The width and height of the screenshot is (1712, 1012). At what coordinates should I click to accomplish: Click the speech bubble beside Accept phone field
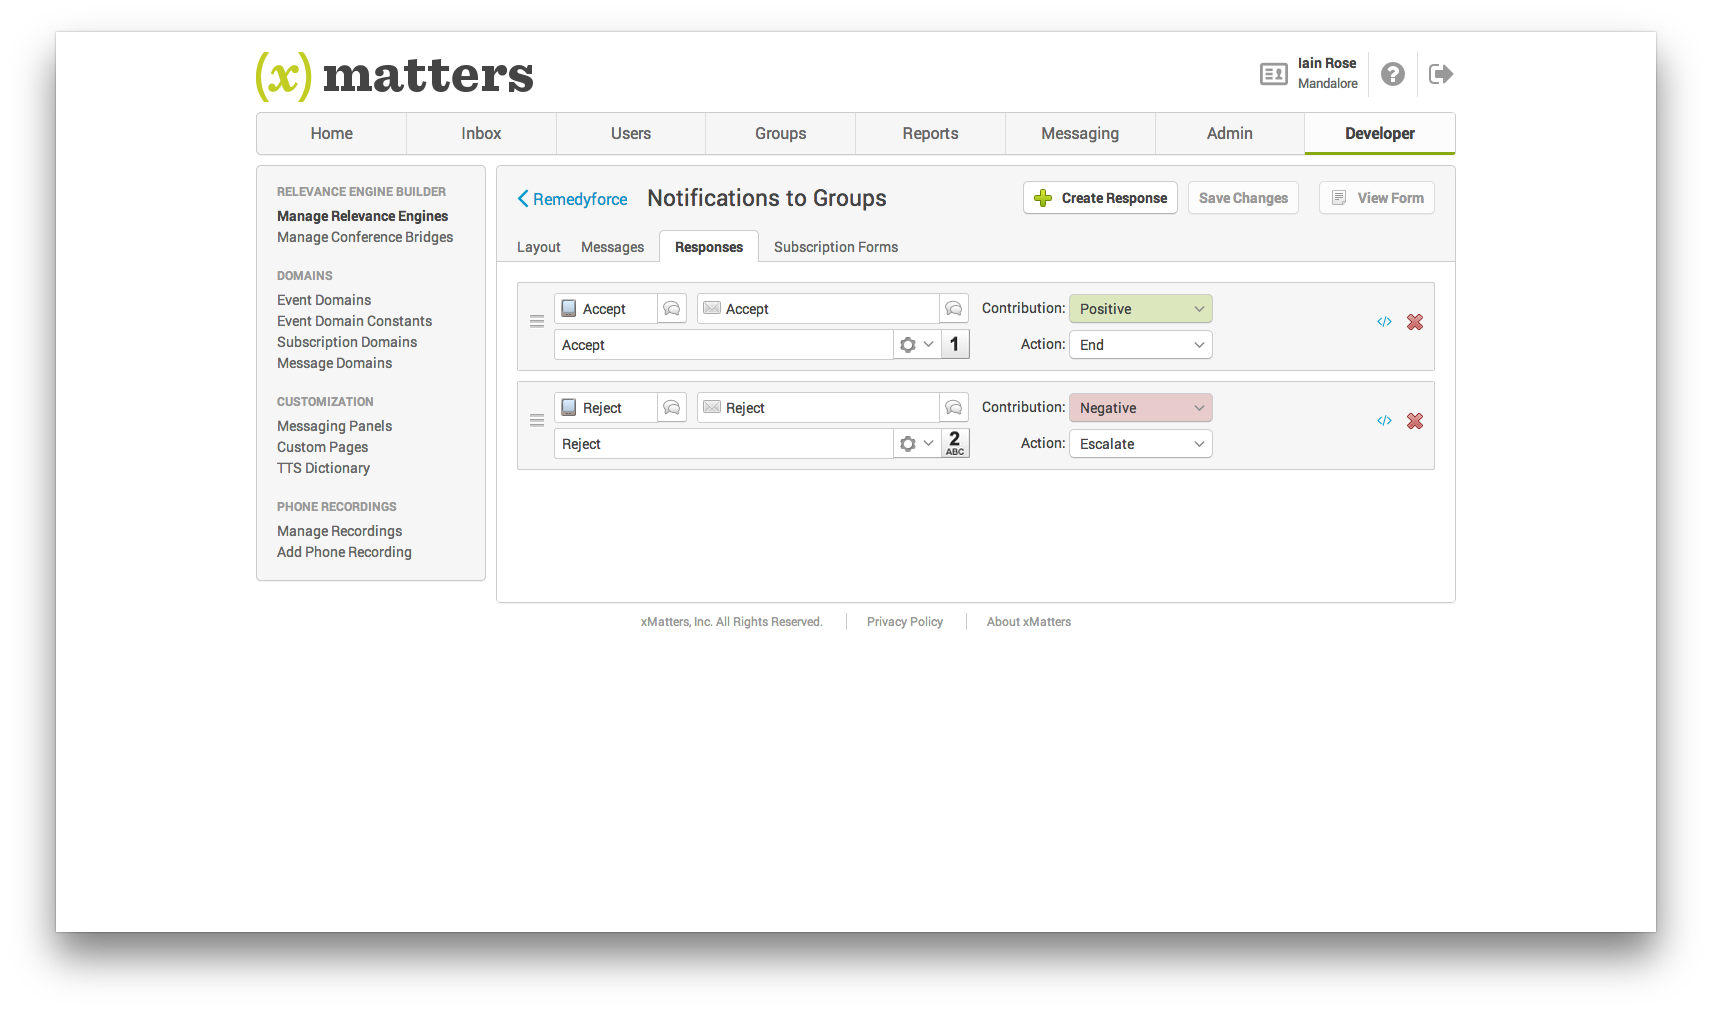click(672, 309)
